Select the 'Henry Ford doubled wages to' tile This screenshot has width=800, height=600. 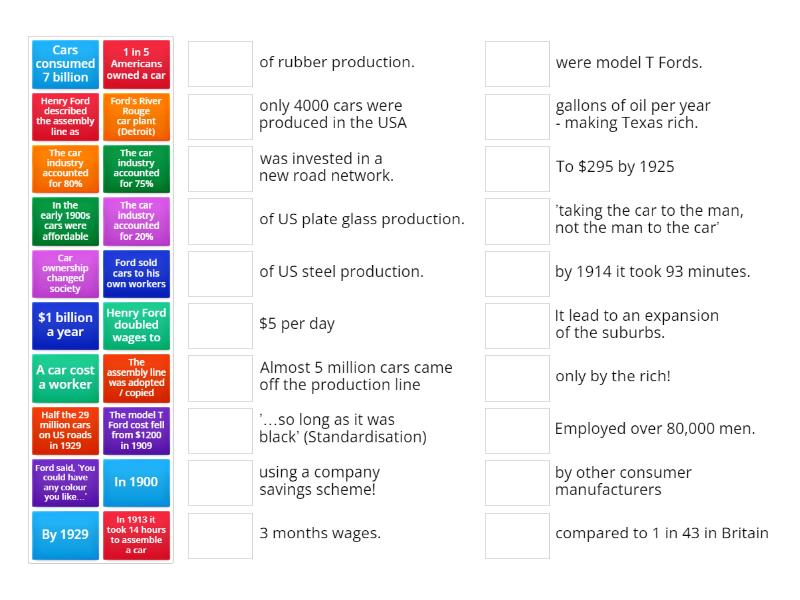tap(136, 325)
